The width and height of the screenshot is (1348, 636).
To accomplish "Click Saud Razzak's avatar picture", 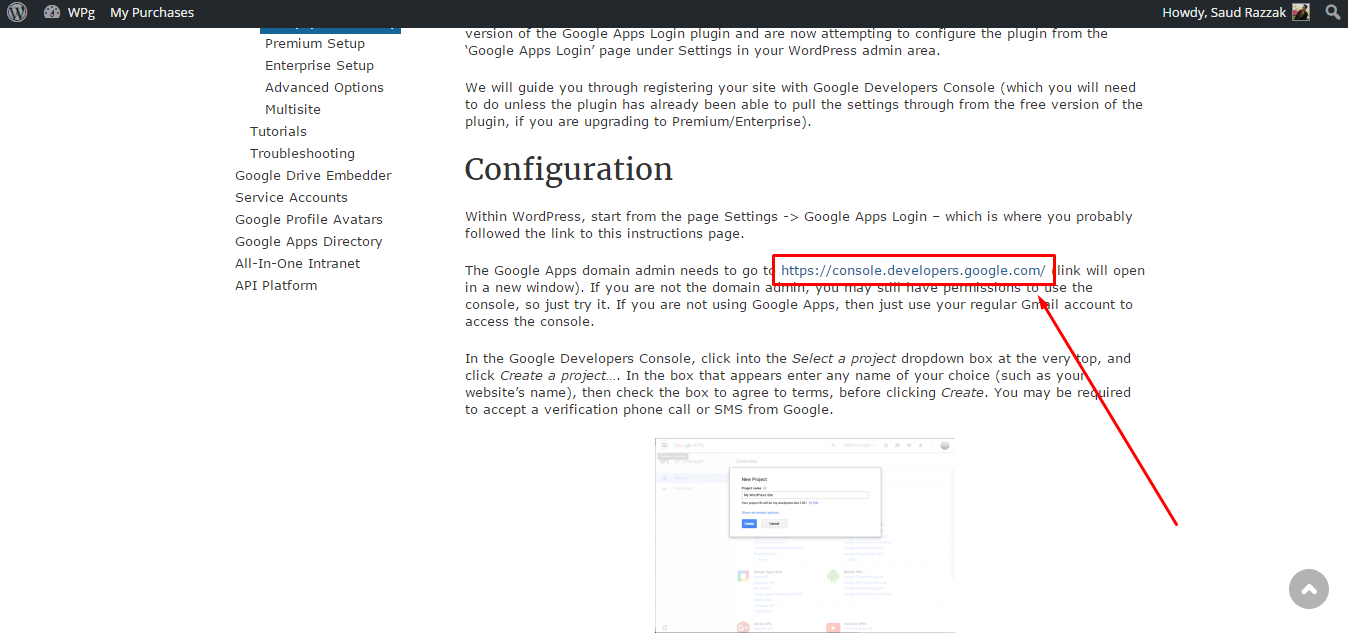I will 1300,13.
